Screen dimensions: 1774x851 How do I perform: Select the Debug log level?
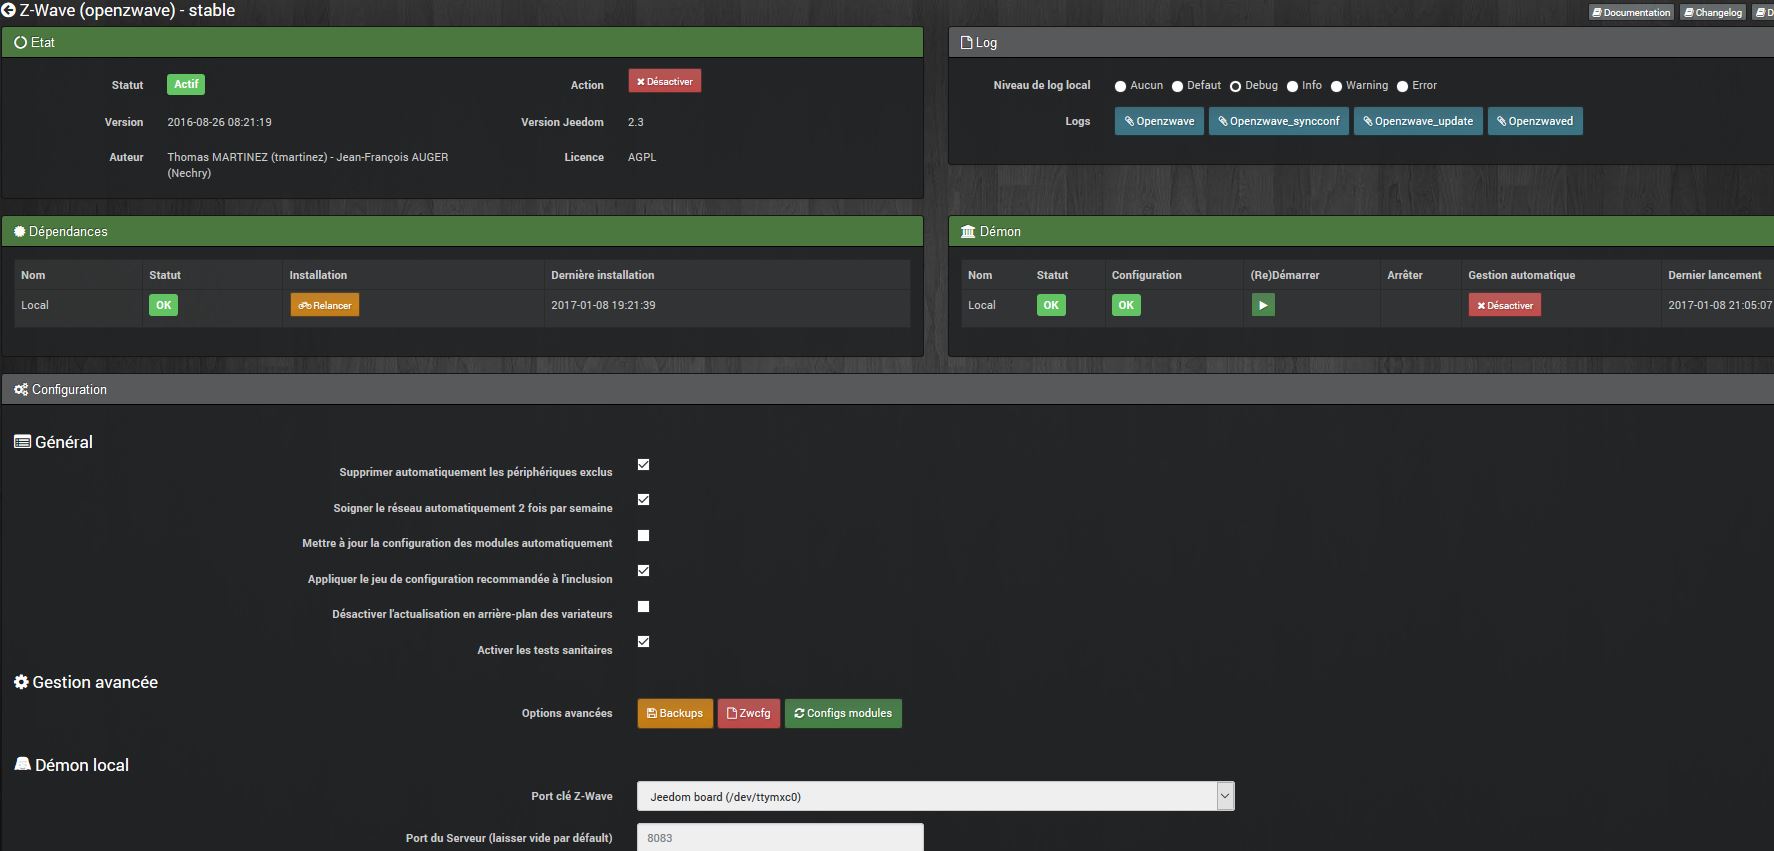tap(1235, 86)
